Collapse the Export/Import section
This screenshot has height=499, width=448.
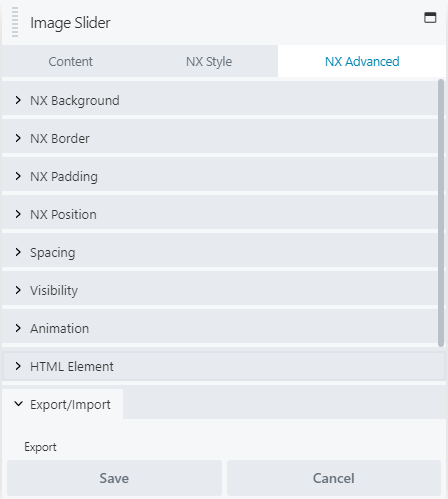63,404
